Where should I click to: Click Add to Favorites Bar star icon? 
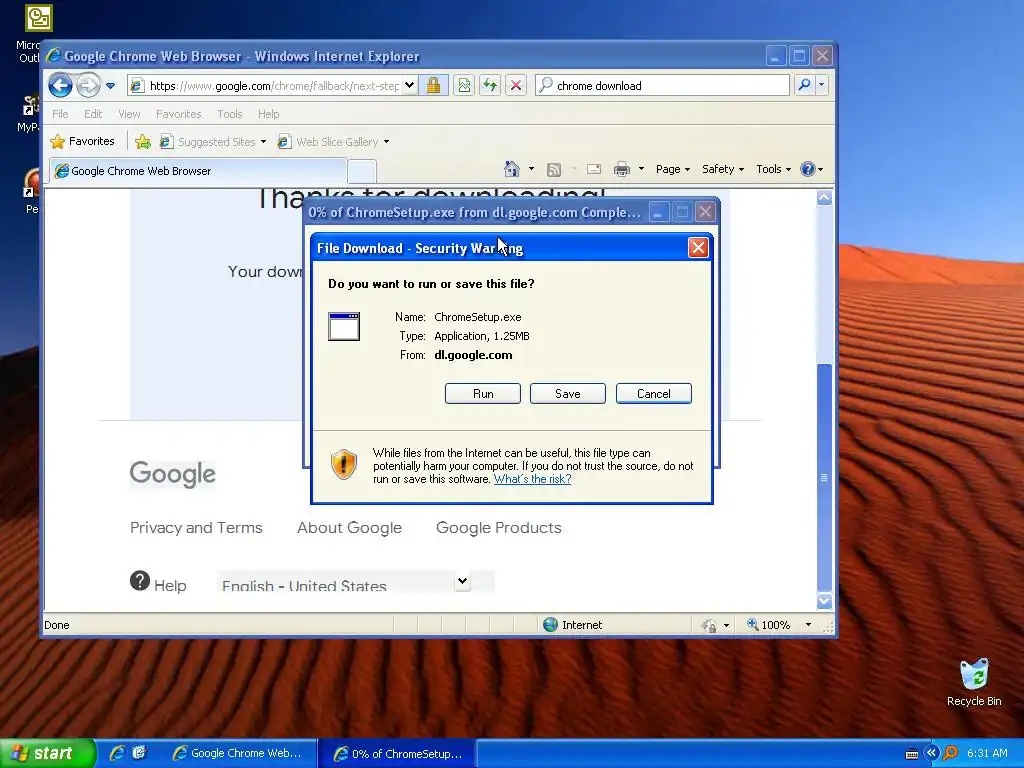143,141
